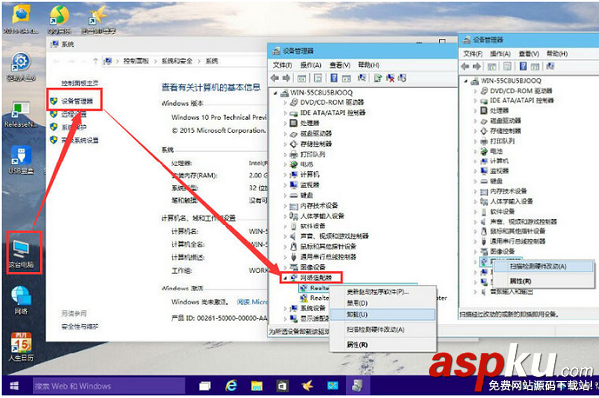This screenshot has height=398, width=599.
Task: Click 安全性和维护 link in System window
Action: [80, 327]
